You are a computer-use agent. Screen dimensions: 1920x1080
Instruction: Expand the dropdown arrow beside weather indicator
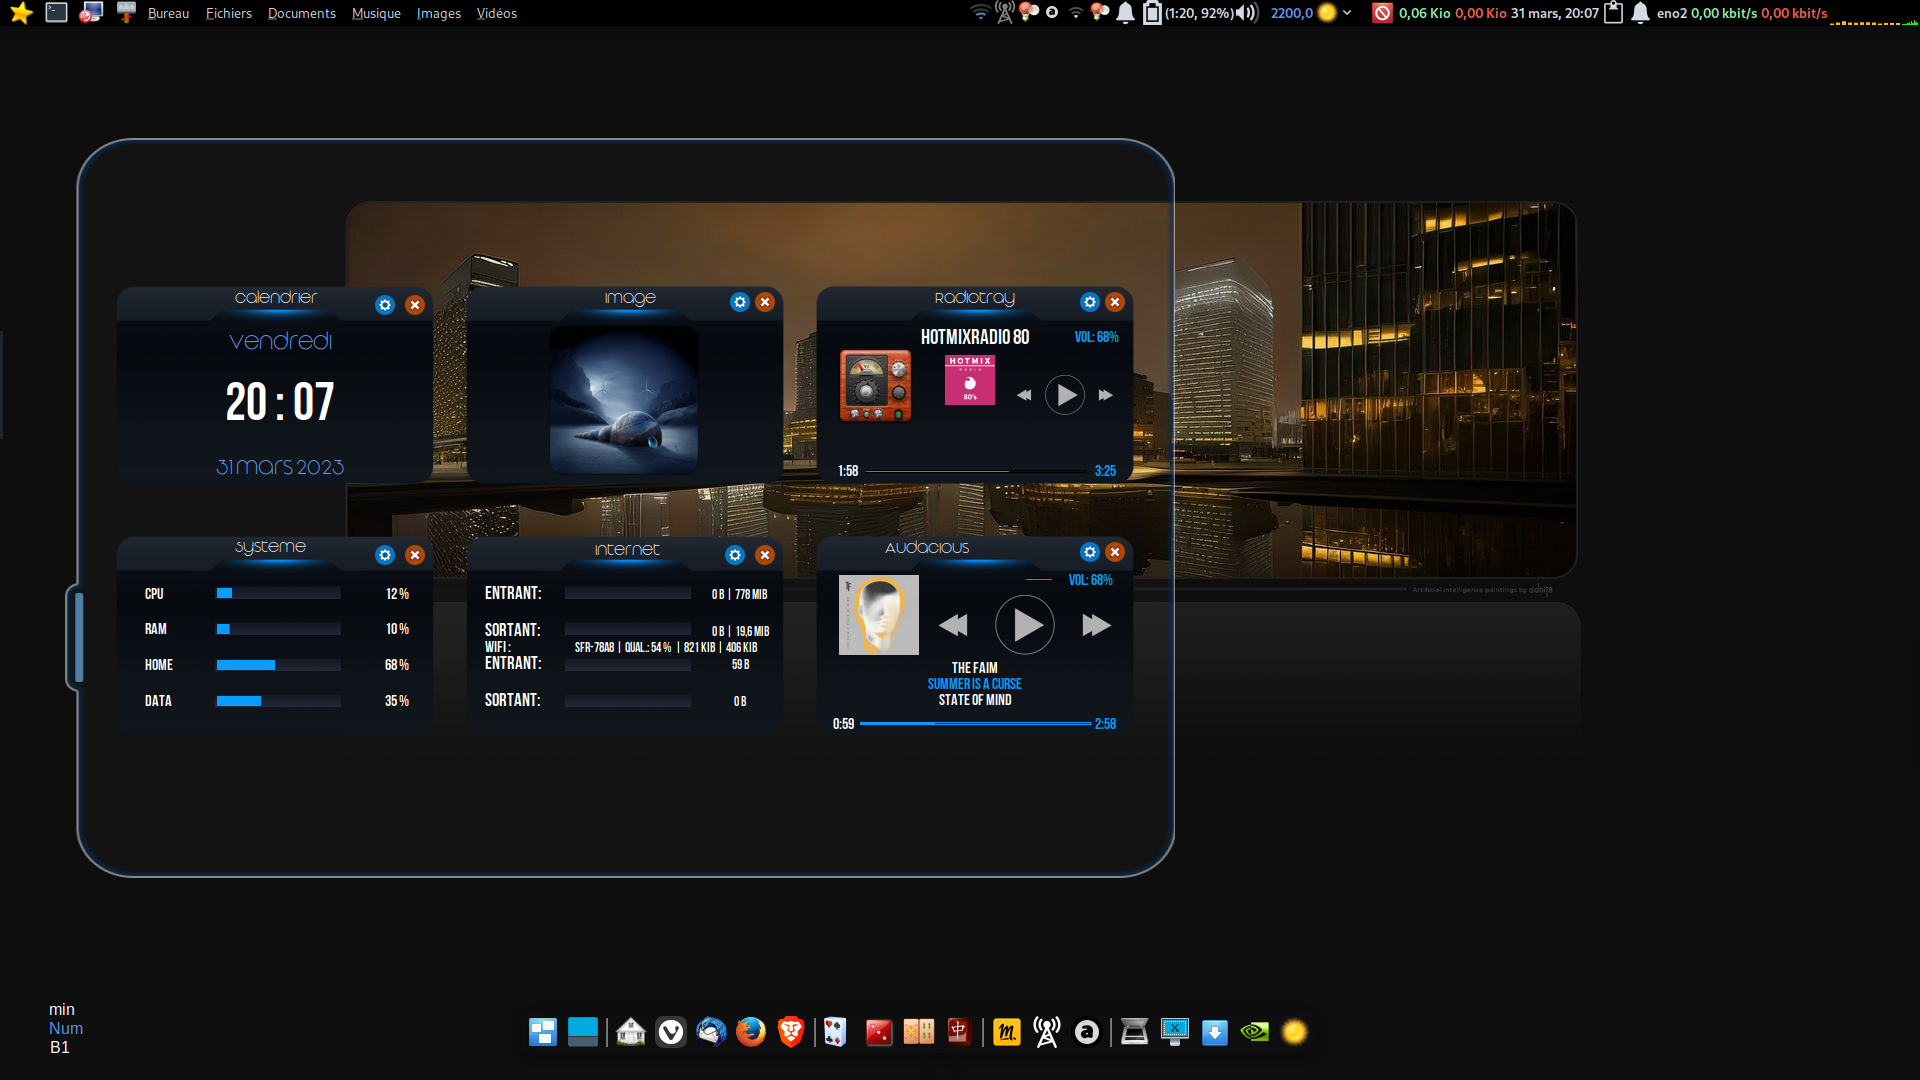[x=1347, y=13]
